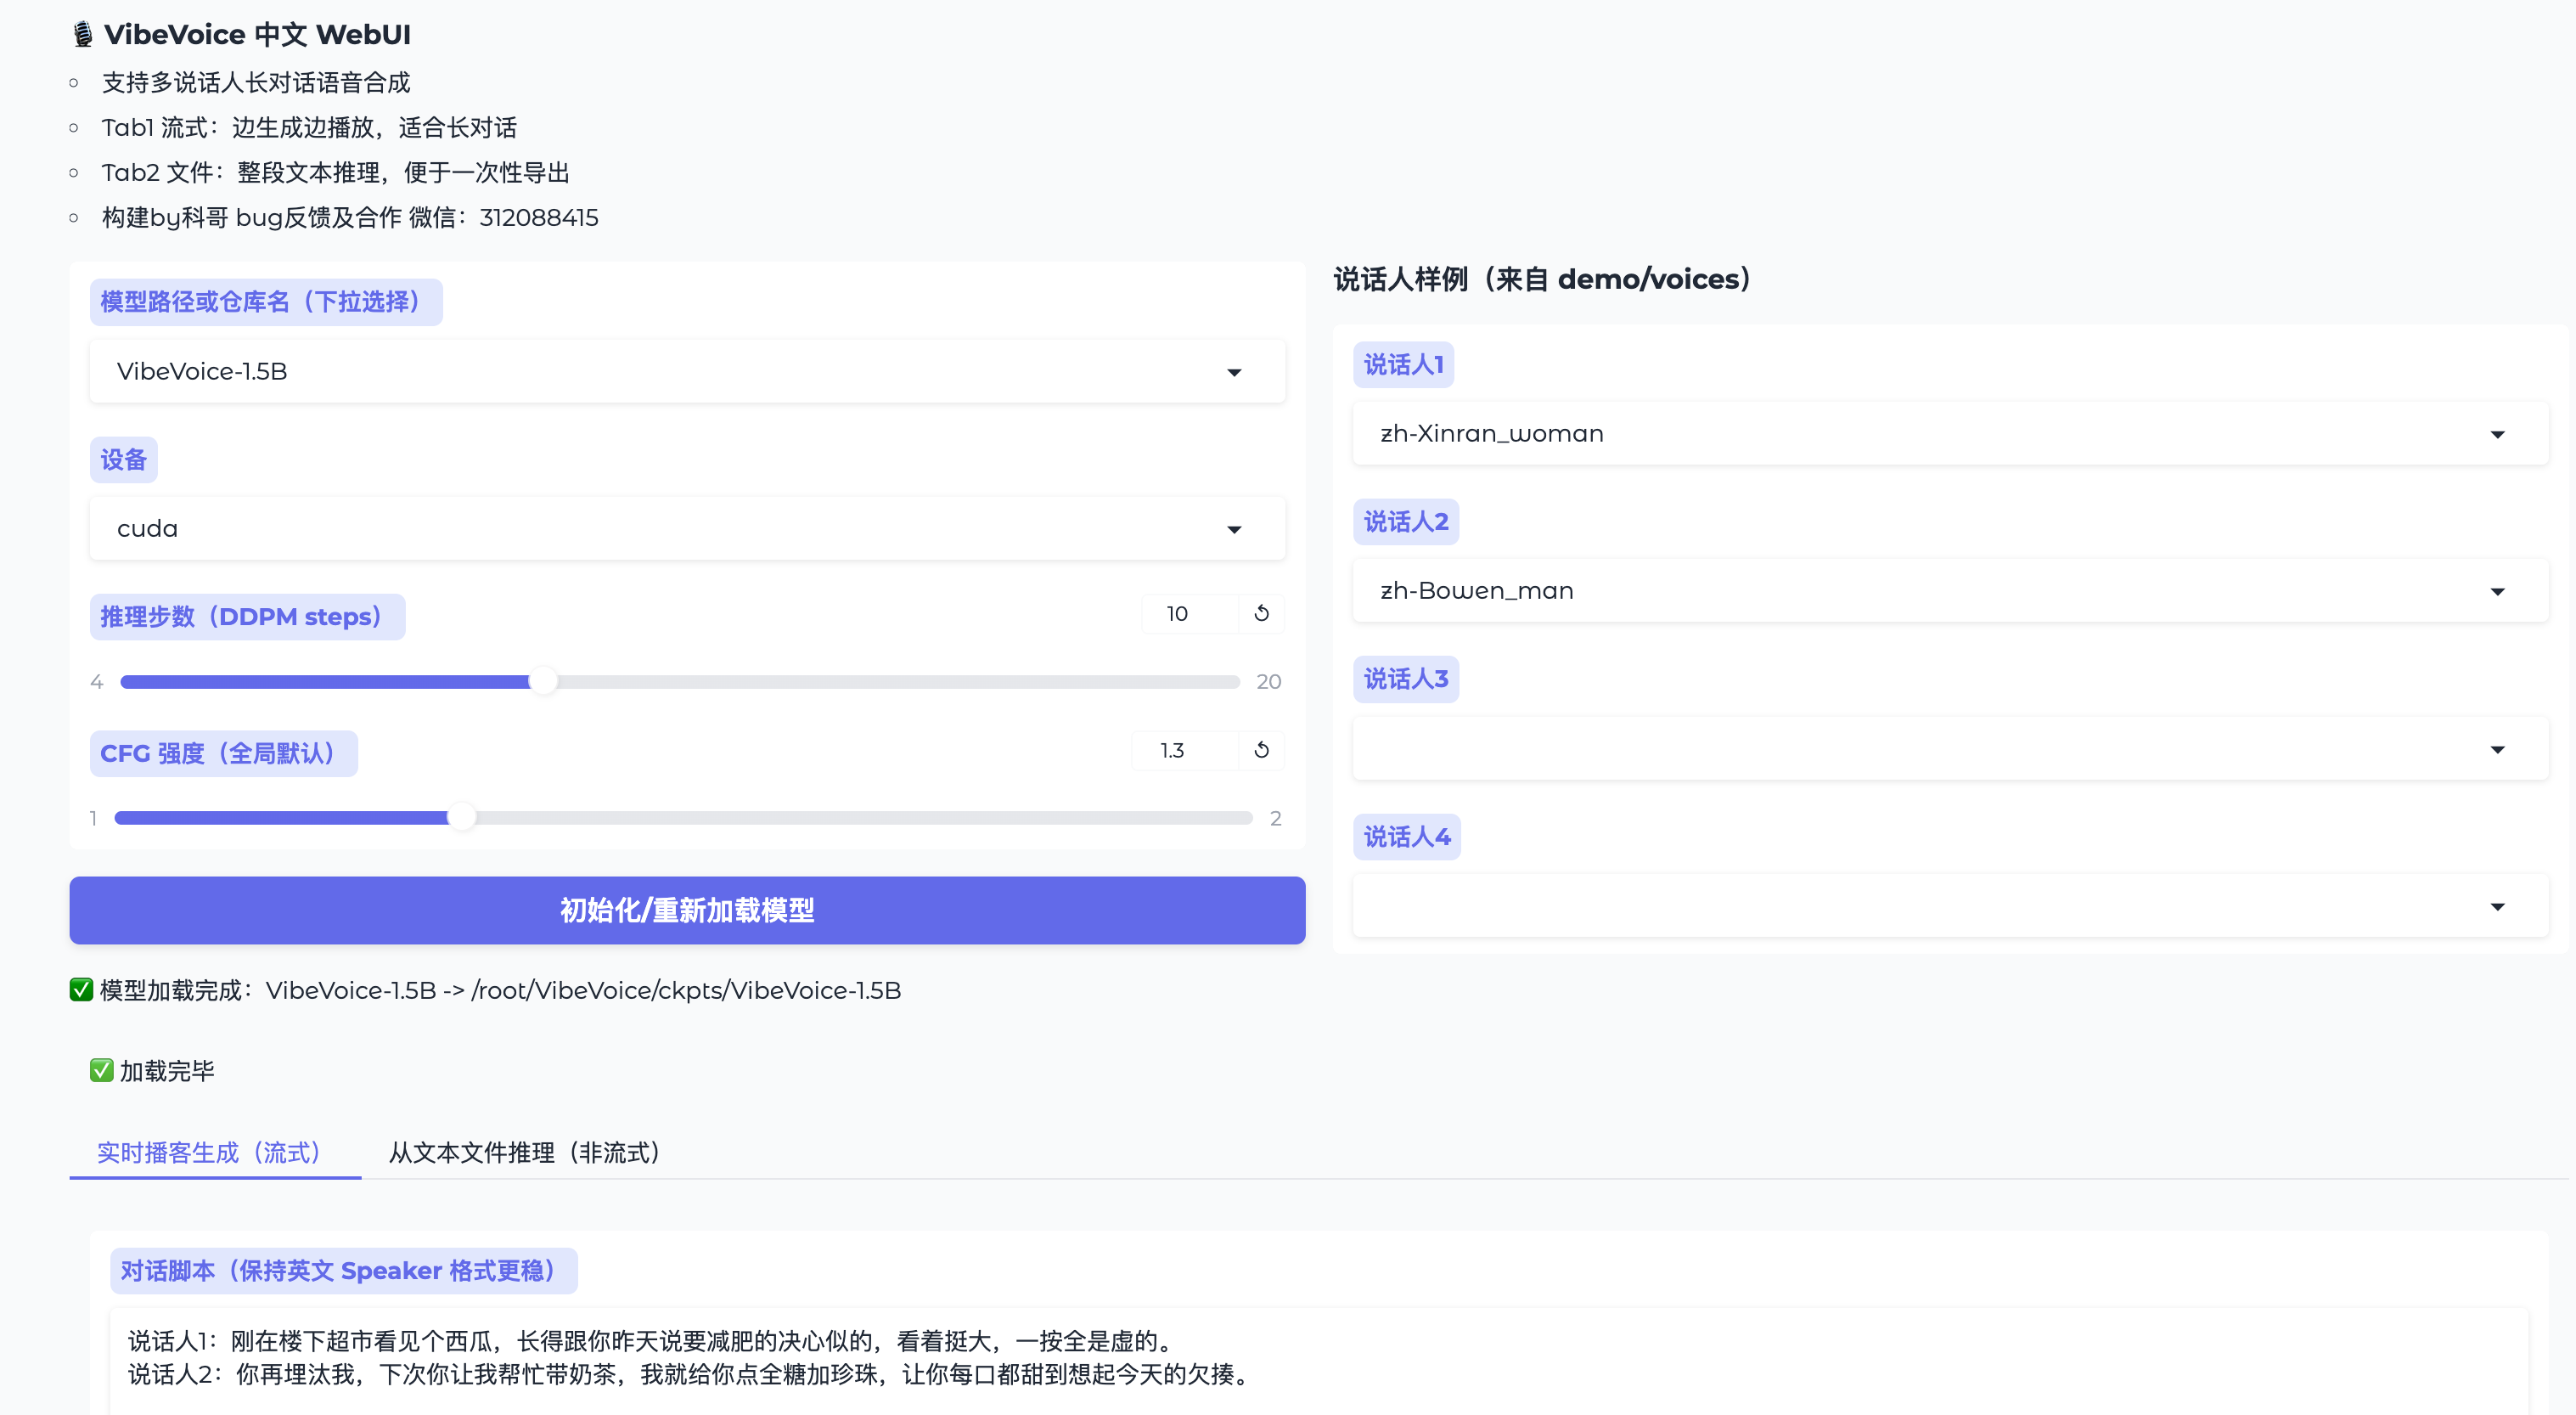Image resolution: width=2576 pixels, height=1415 pixels.
Task: Open the model path dropdown arrow
Action: 1234,372
